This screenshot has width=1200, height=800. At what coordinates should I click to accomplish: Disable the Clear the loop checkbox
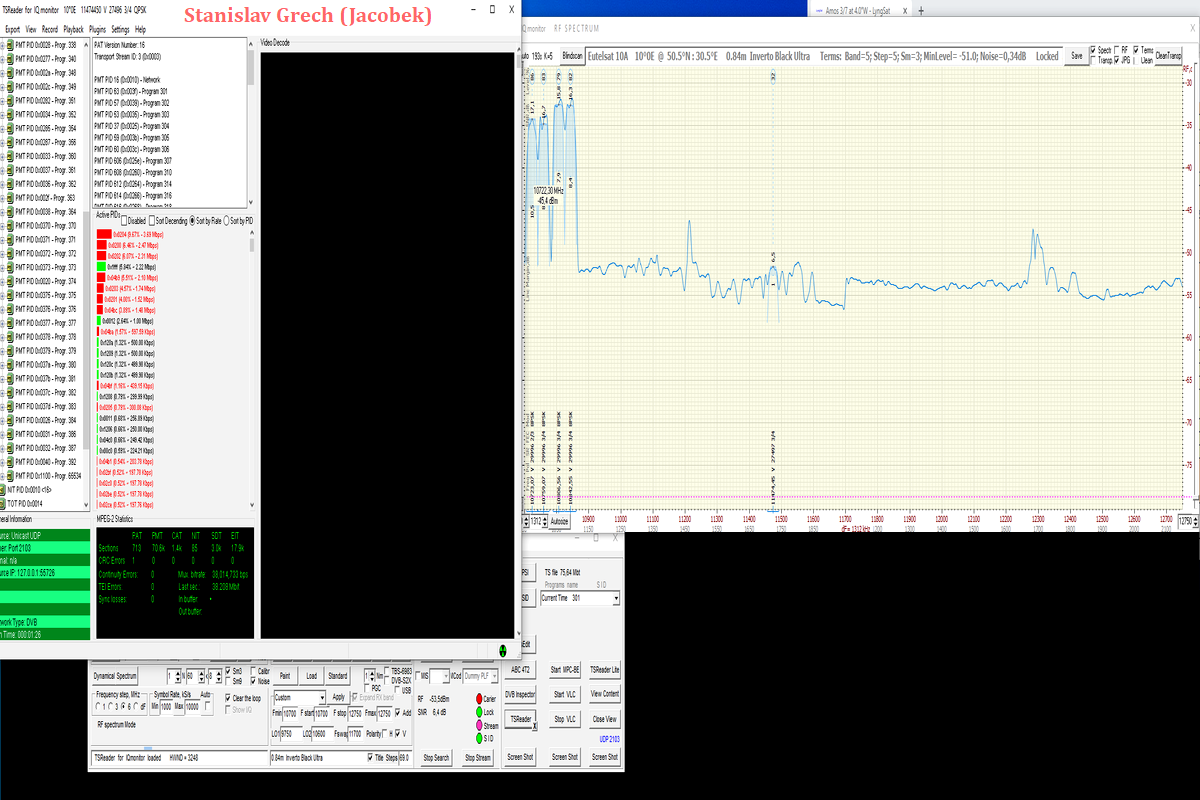click(228, 698)
